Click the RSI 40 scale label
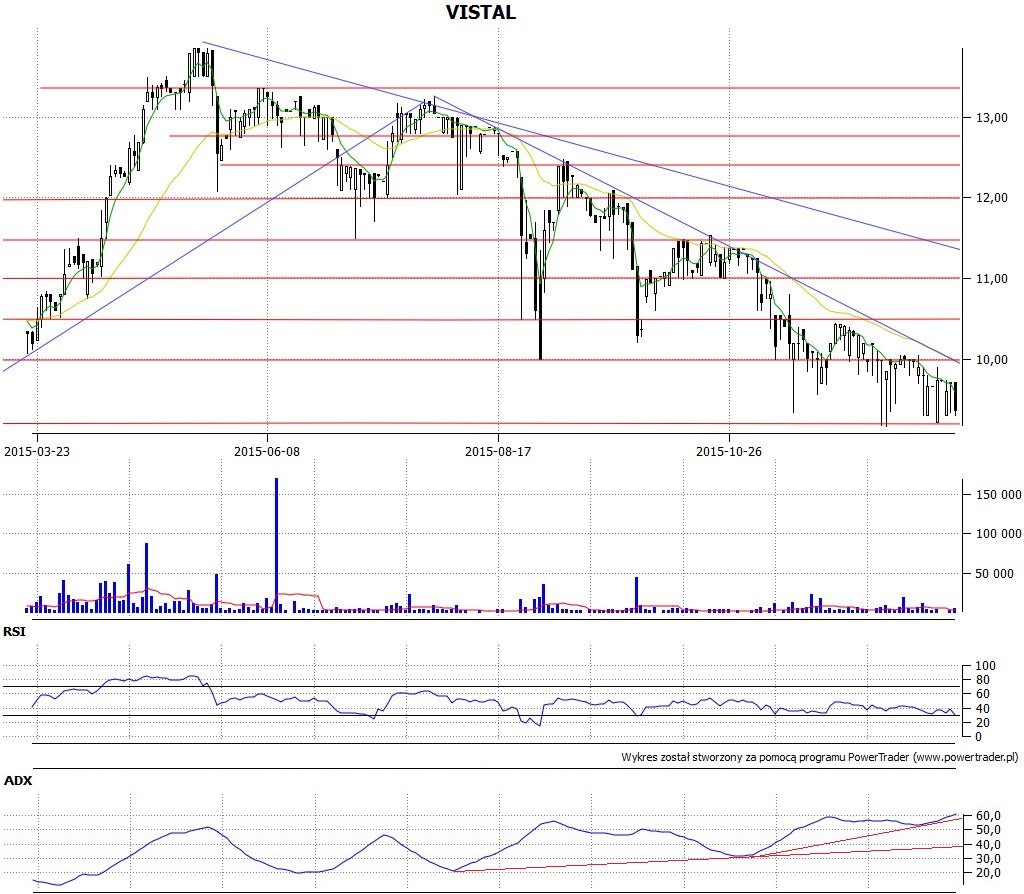The width and height of the screenshot is (1024, 894). tap(982, 709)
